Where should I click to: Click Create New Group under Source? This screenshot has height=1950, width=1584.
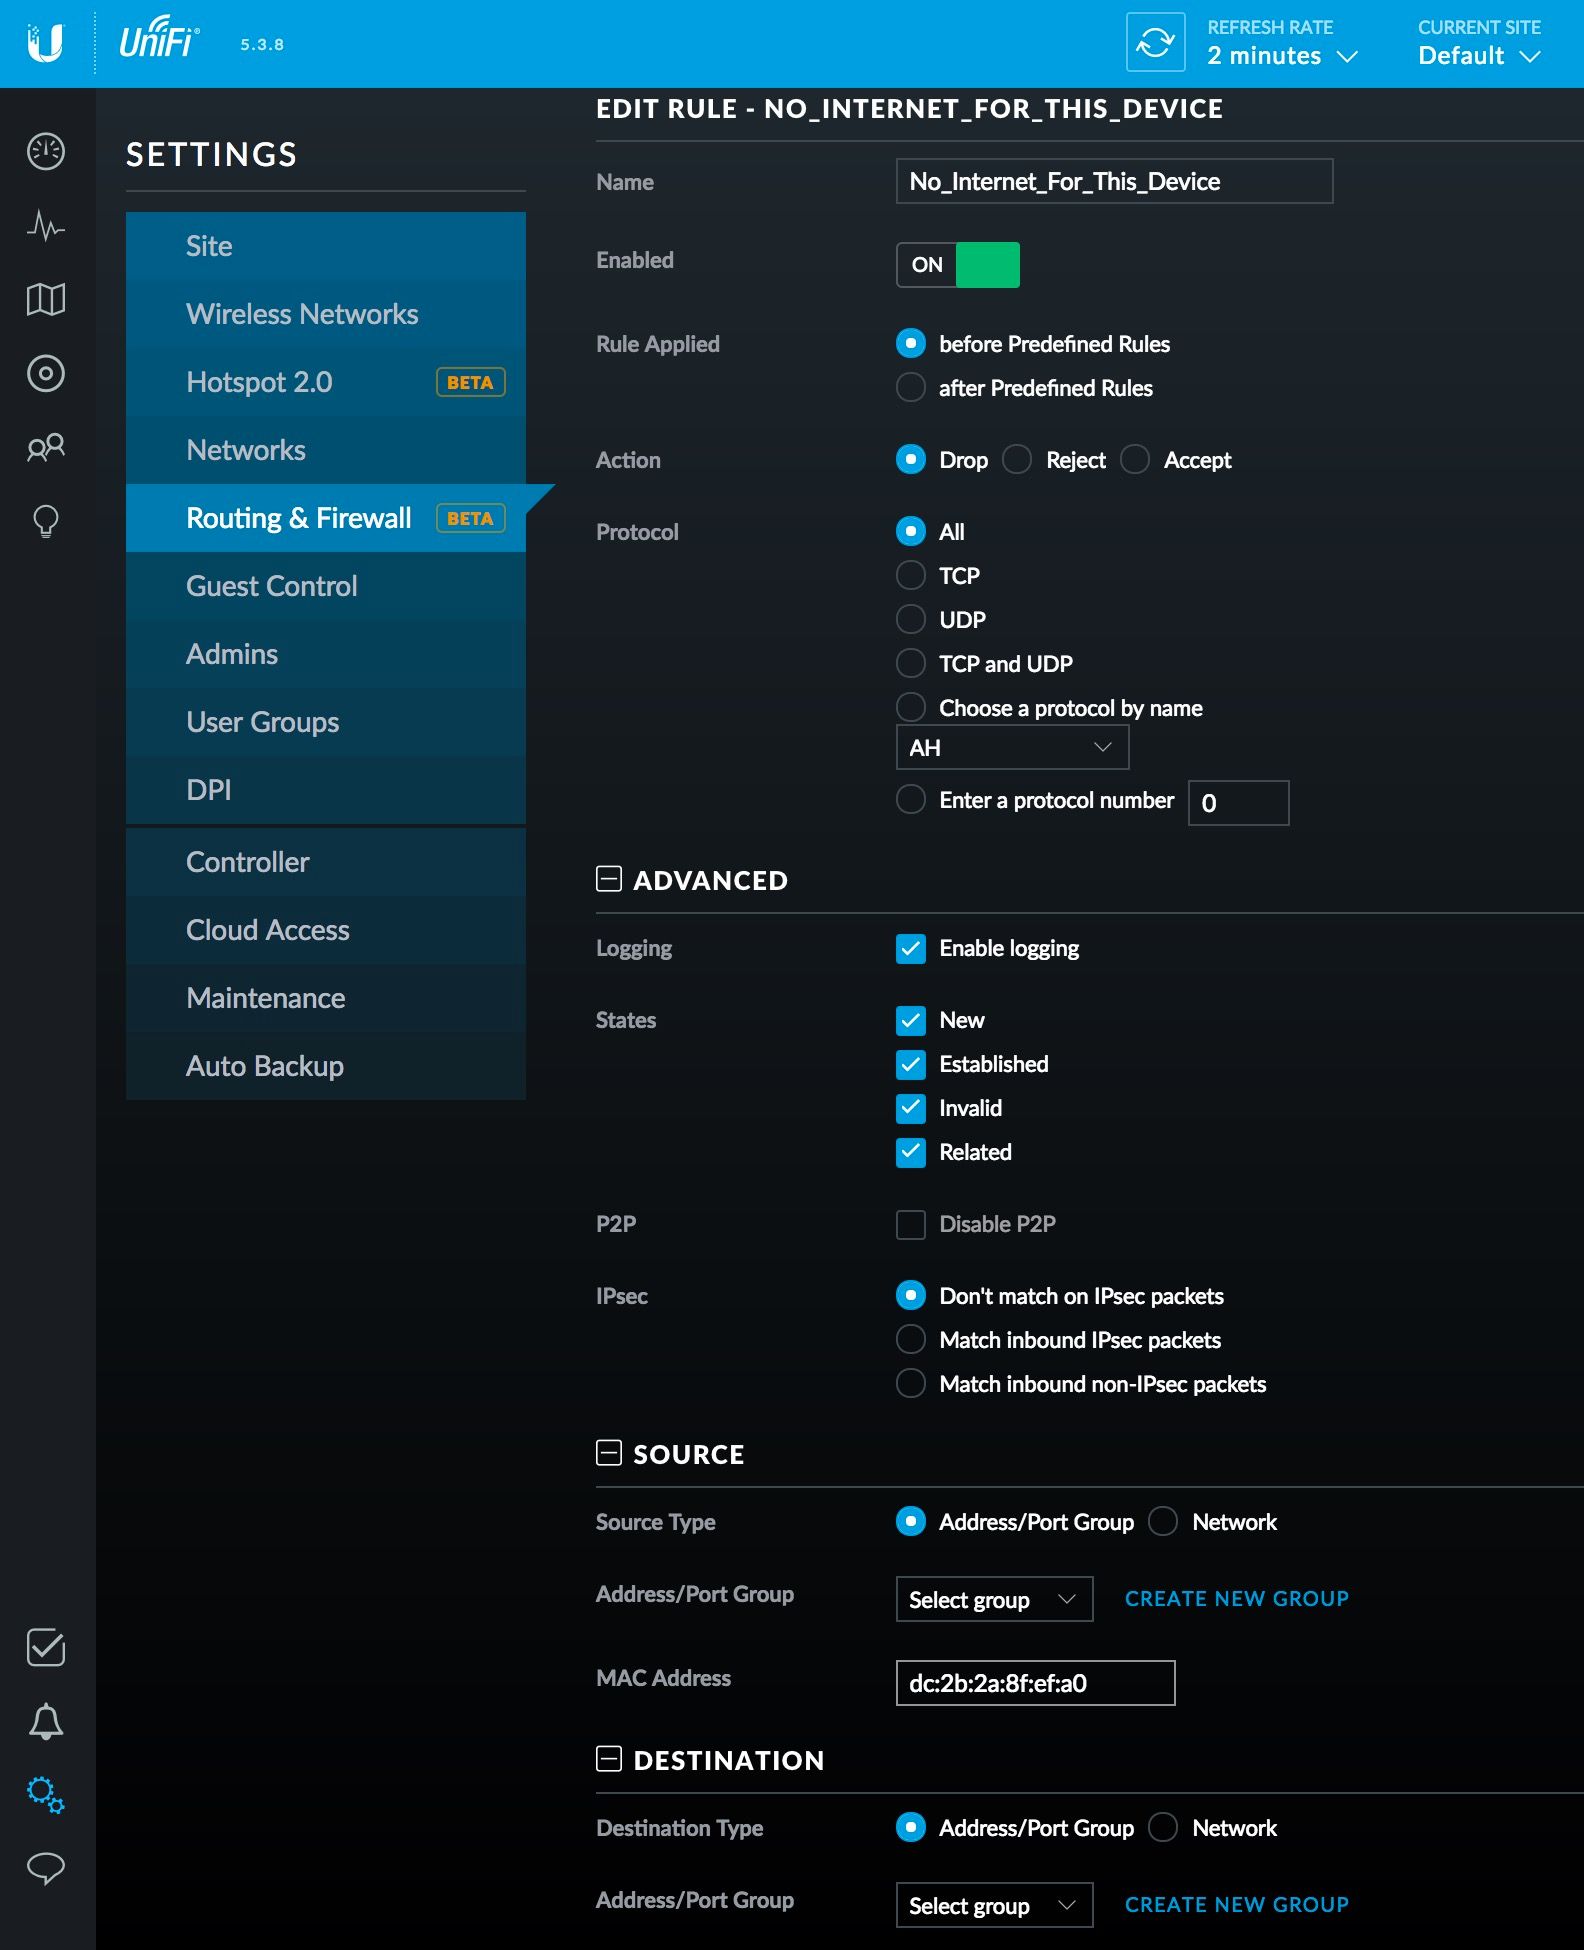click(x=1236, y=1599)
